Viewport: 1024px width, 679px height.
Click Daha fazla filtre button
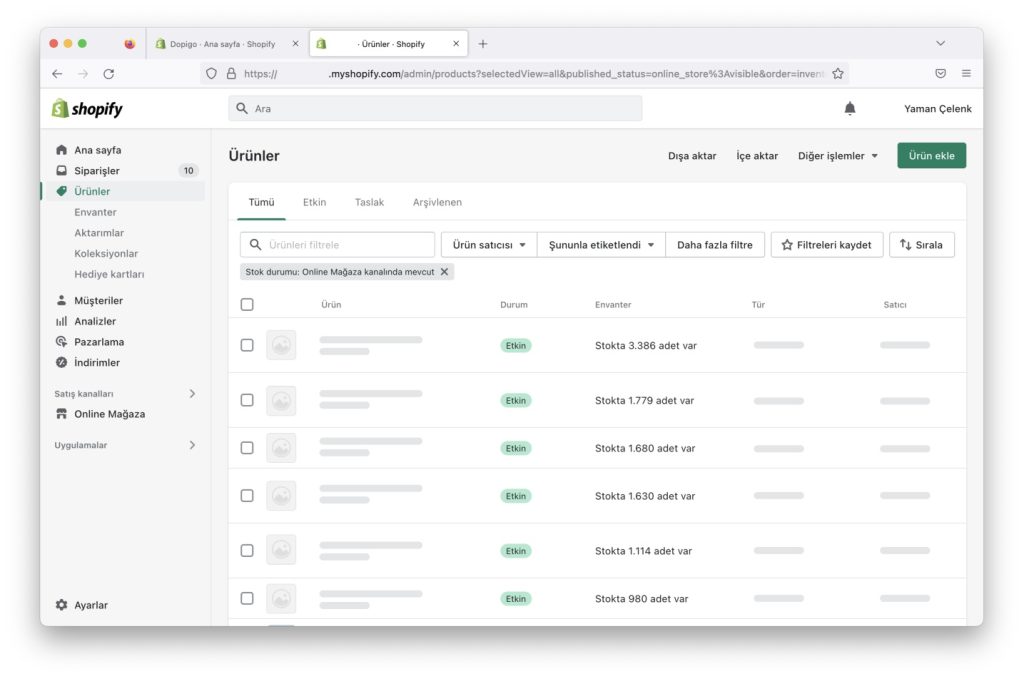(x=714, y=245)
